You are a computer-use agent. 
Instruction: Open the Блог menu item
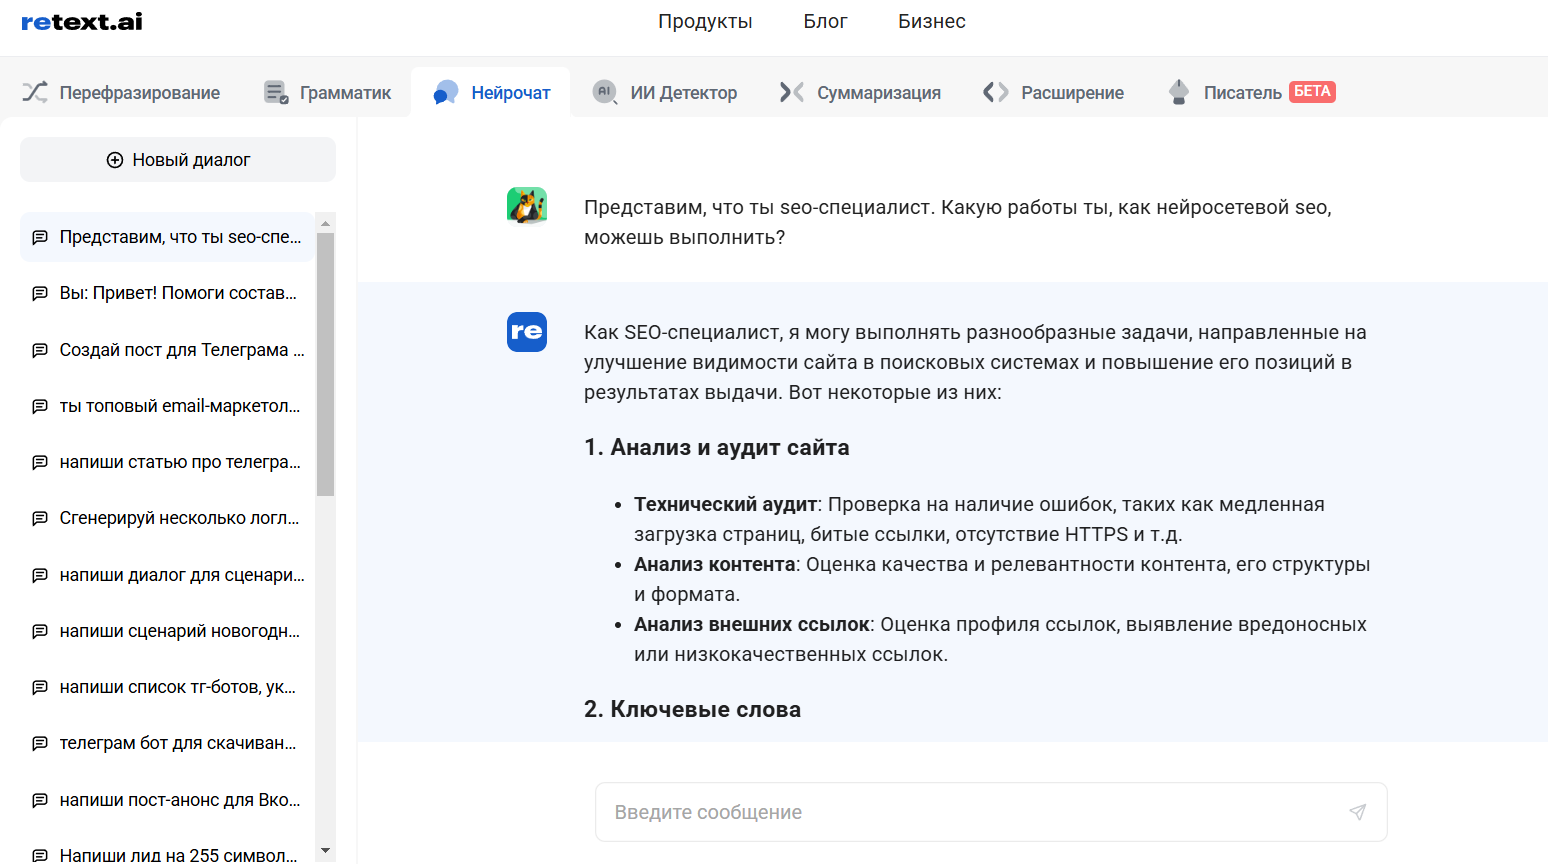pyautogui.click(x=825, y=22)
